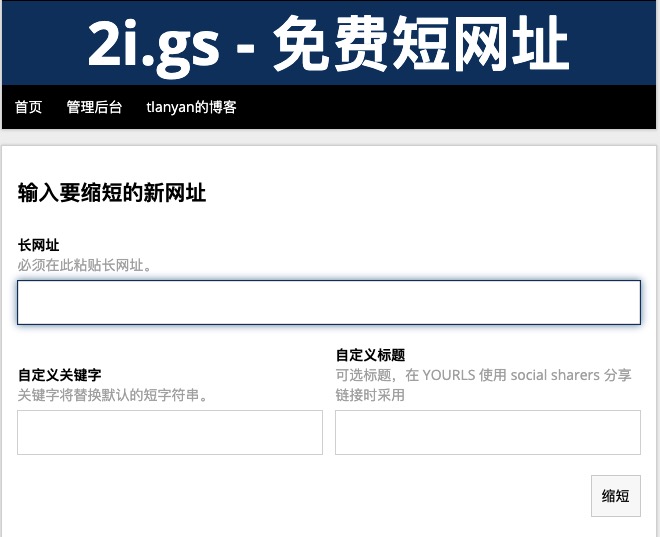Screen dimensions: 660x537
Task: Click the 输入要缩短的新网址 heading
Action: (x=112, y=193)
